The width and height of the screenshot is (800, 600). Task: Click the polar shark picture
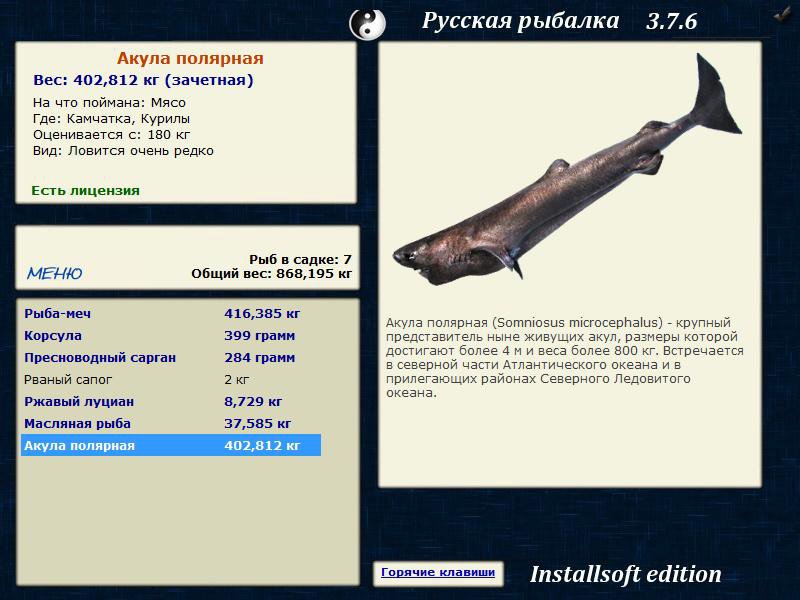click(x=567, y=170)
